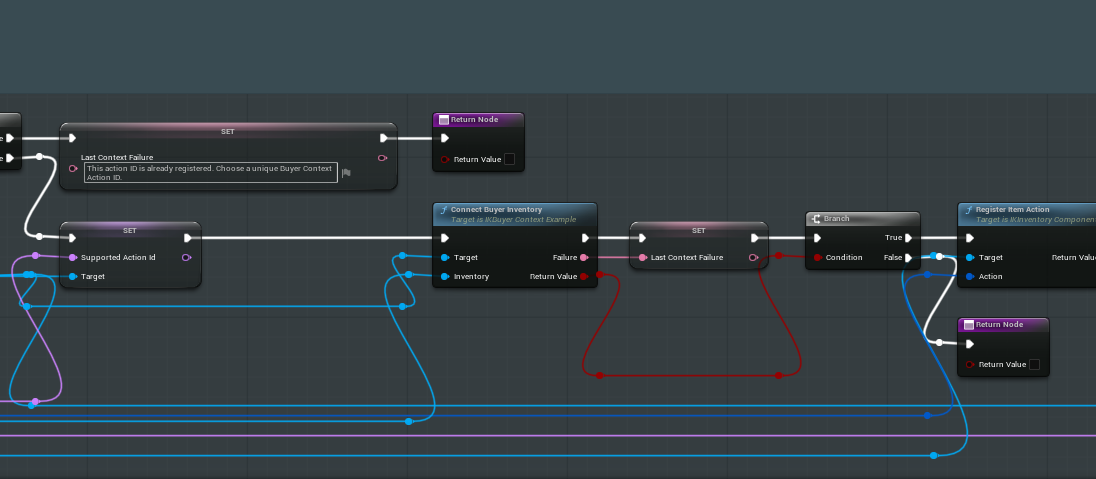Click Connect Buyer Inventory Failure output pin
This screenshot has width=1096, height=479.
click(584, 257)
